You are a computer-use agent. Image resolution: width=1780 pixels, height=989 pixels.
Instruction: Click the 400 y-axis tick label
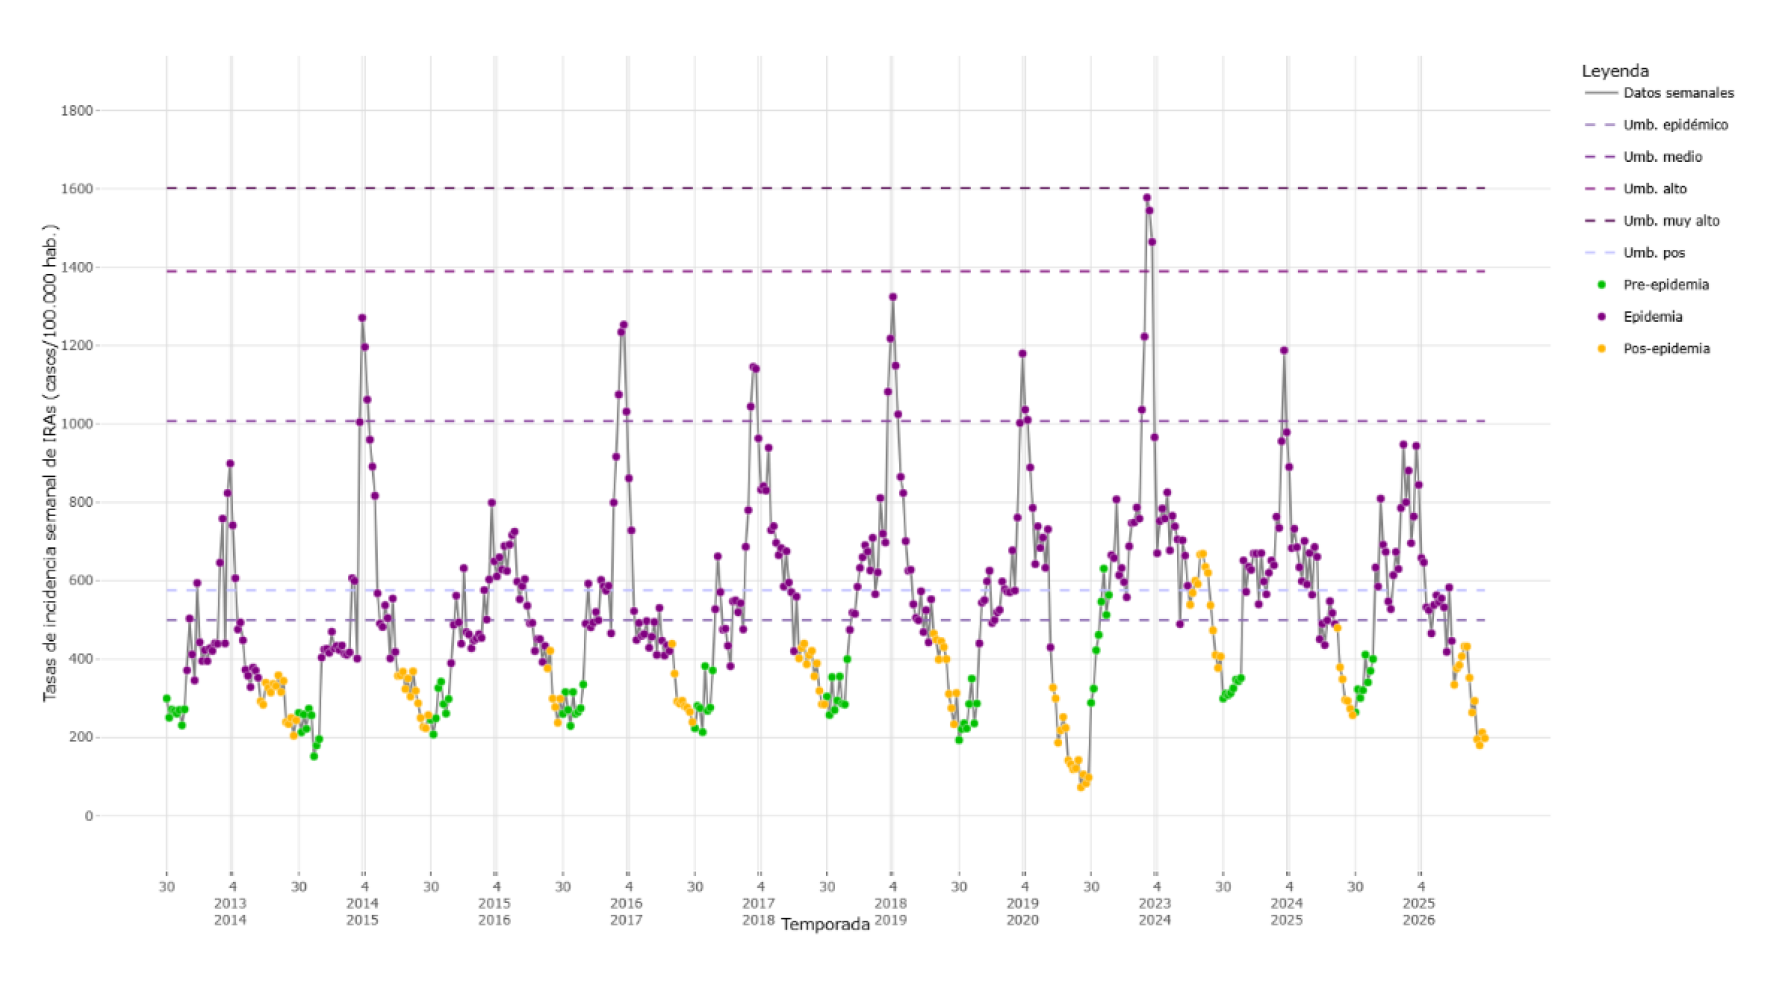coord(81,659)
